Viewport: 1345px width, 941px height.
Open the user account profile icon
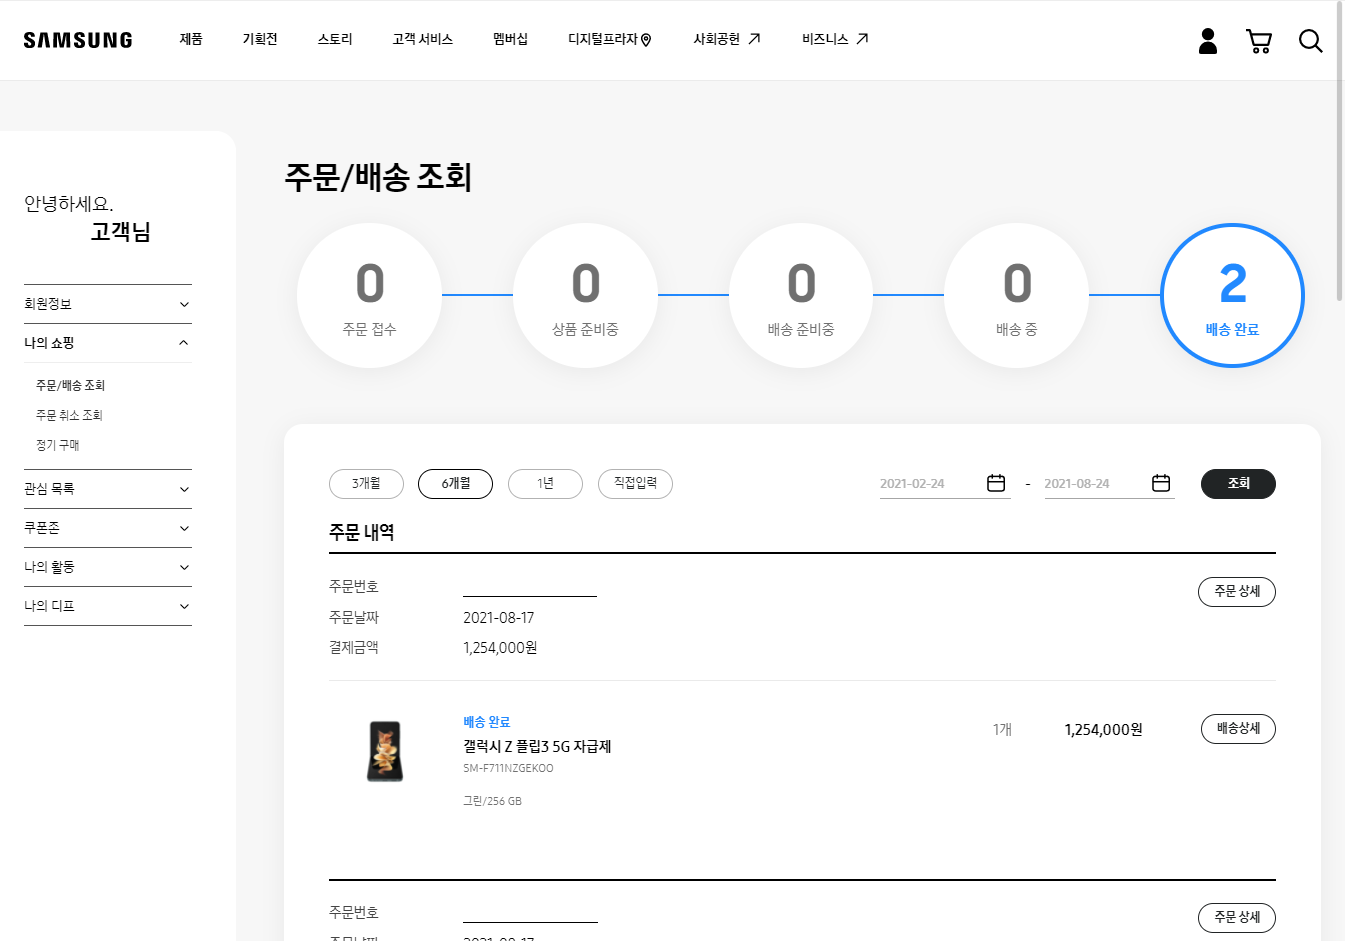pos(1208,41)
